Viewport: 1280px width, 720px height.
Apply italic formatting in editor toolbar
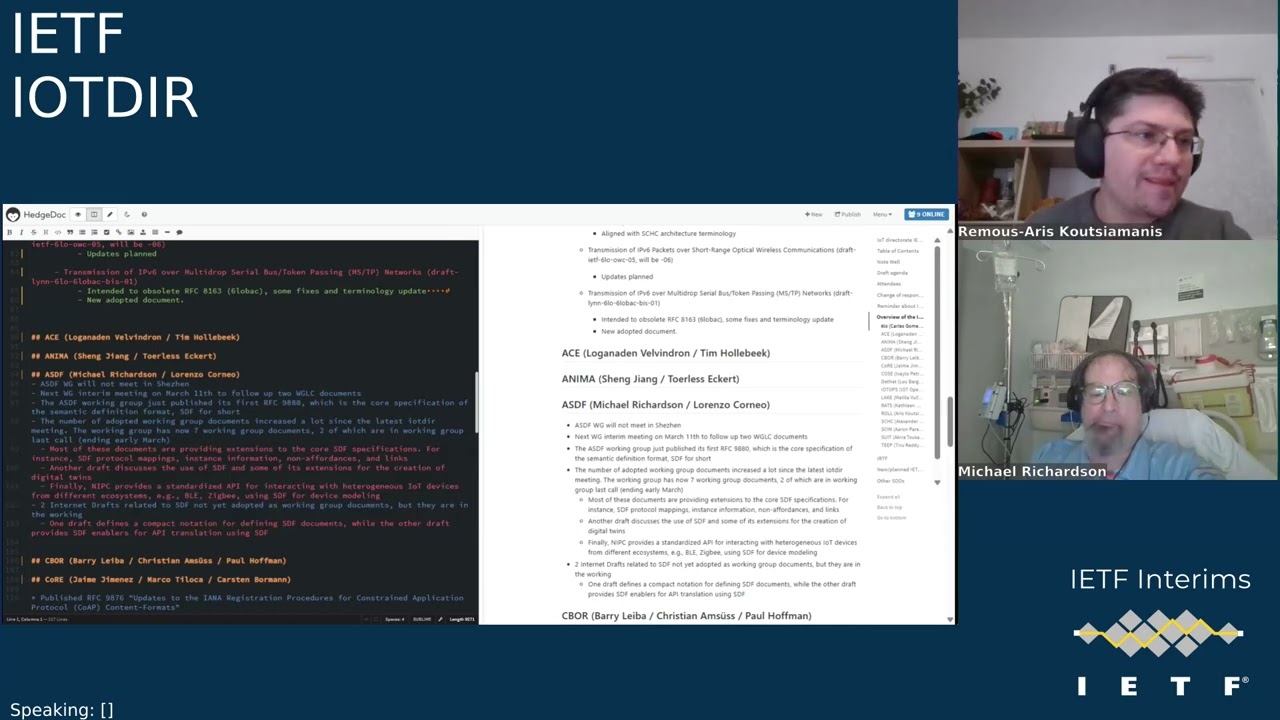21,232
